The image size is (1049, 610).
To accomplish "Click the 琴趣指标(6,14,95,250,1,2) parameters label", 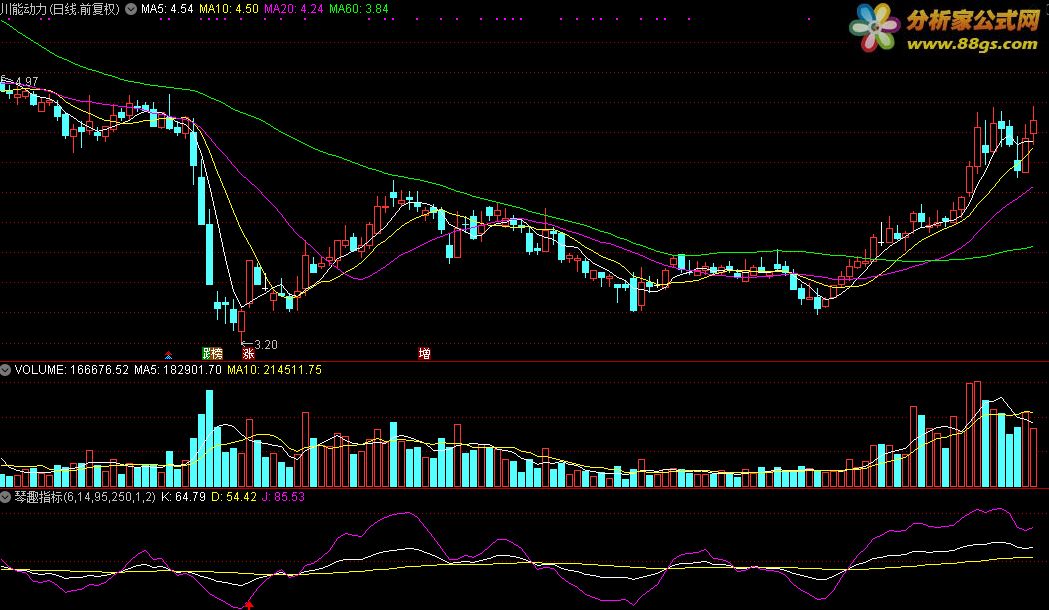I will (x=85, y=497).
